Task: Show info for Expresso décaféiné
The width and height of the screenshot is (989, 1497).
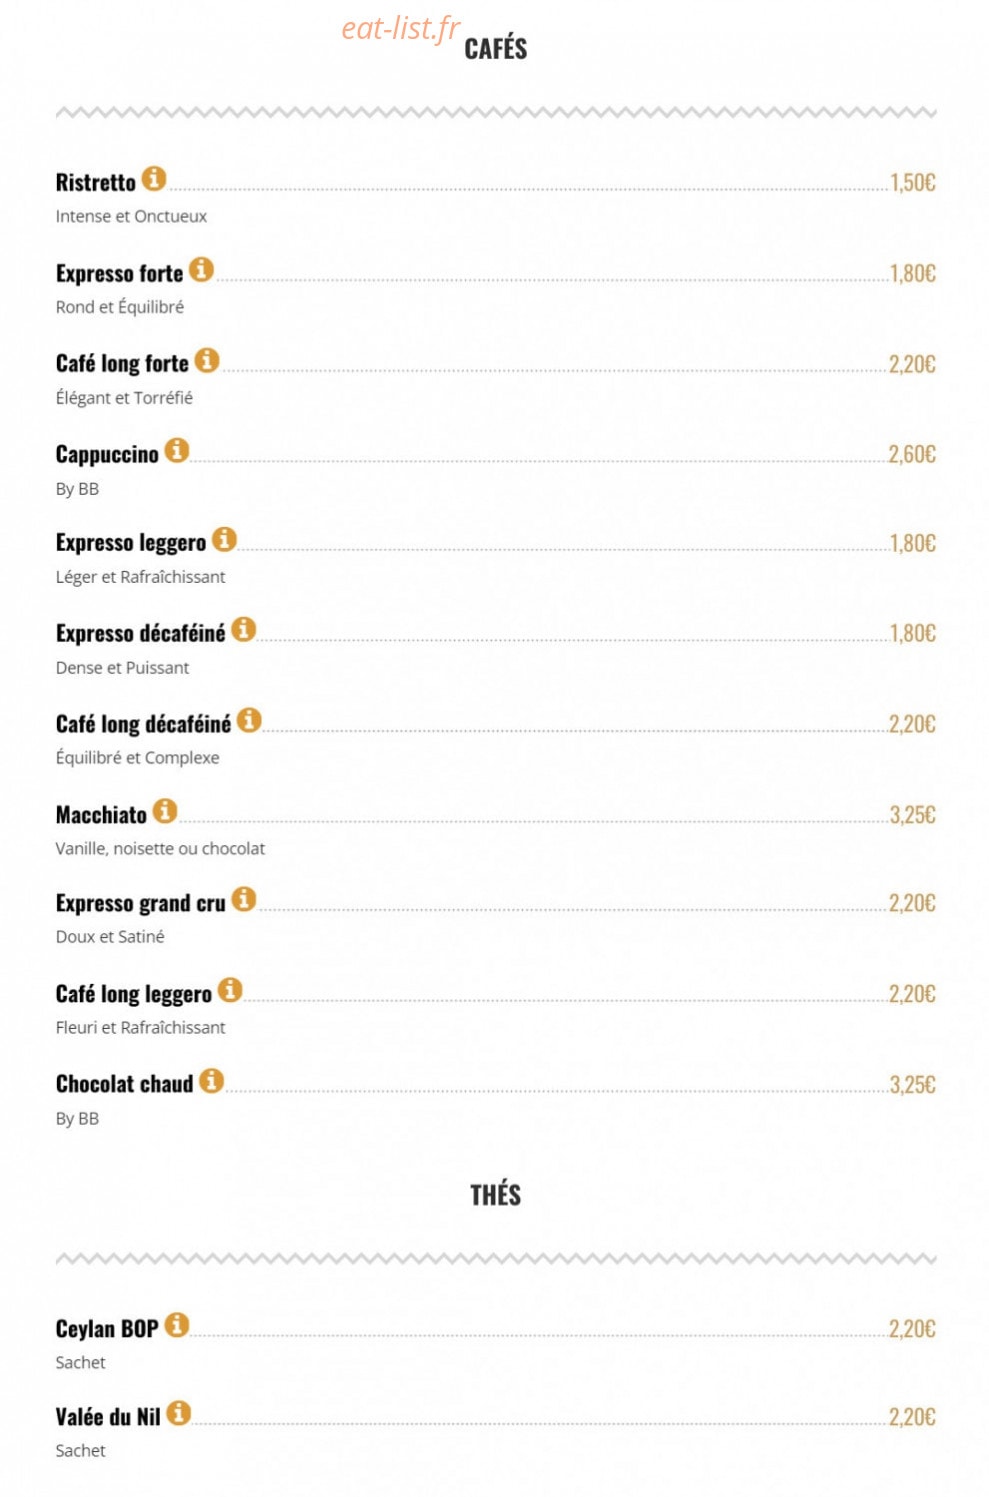Action: tap(244, 629)
